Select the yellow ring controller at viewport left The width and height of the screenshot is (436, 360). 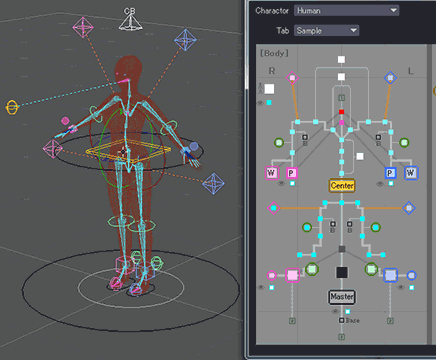(12, 107)
